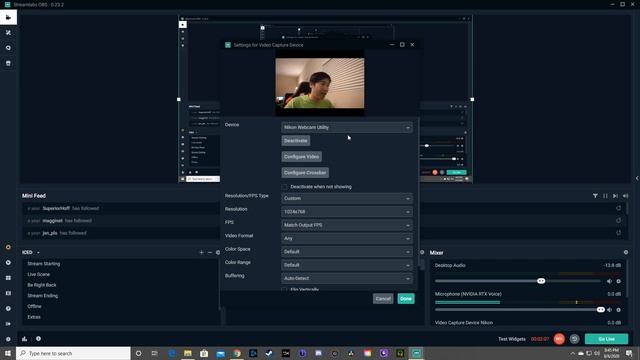Image resolution: width=640 pixels, height=360 pixels.
Task: Click the Windows search box
Action: tap(73, 353)
